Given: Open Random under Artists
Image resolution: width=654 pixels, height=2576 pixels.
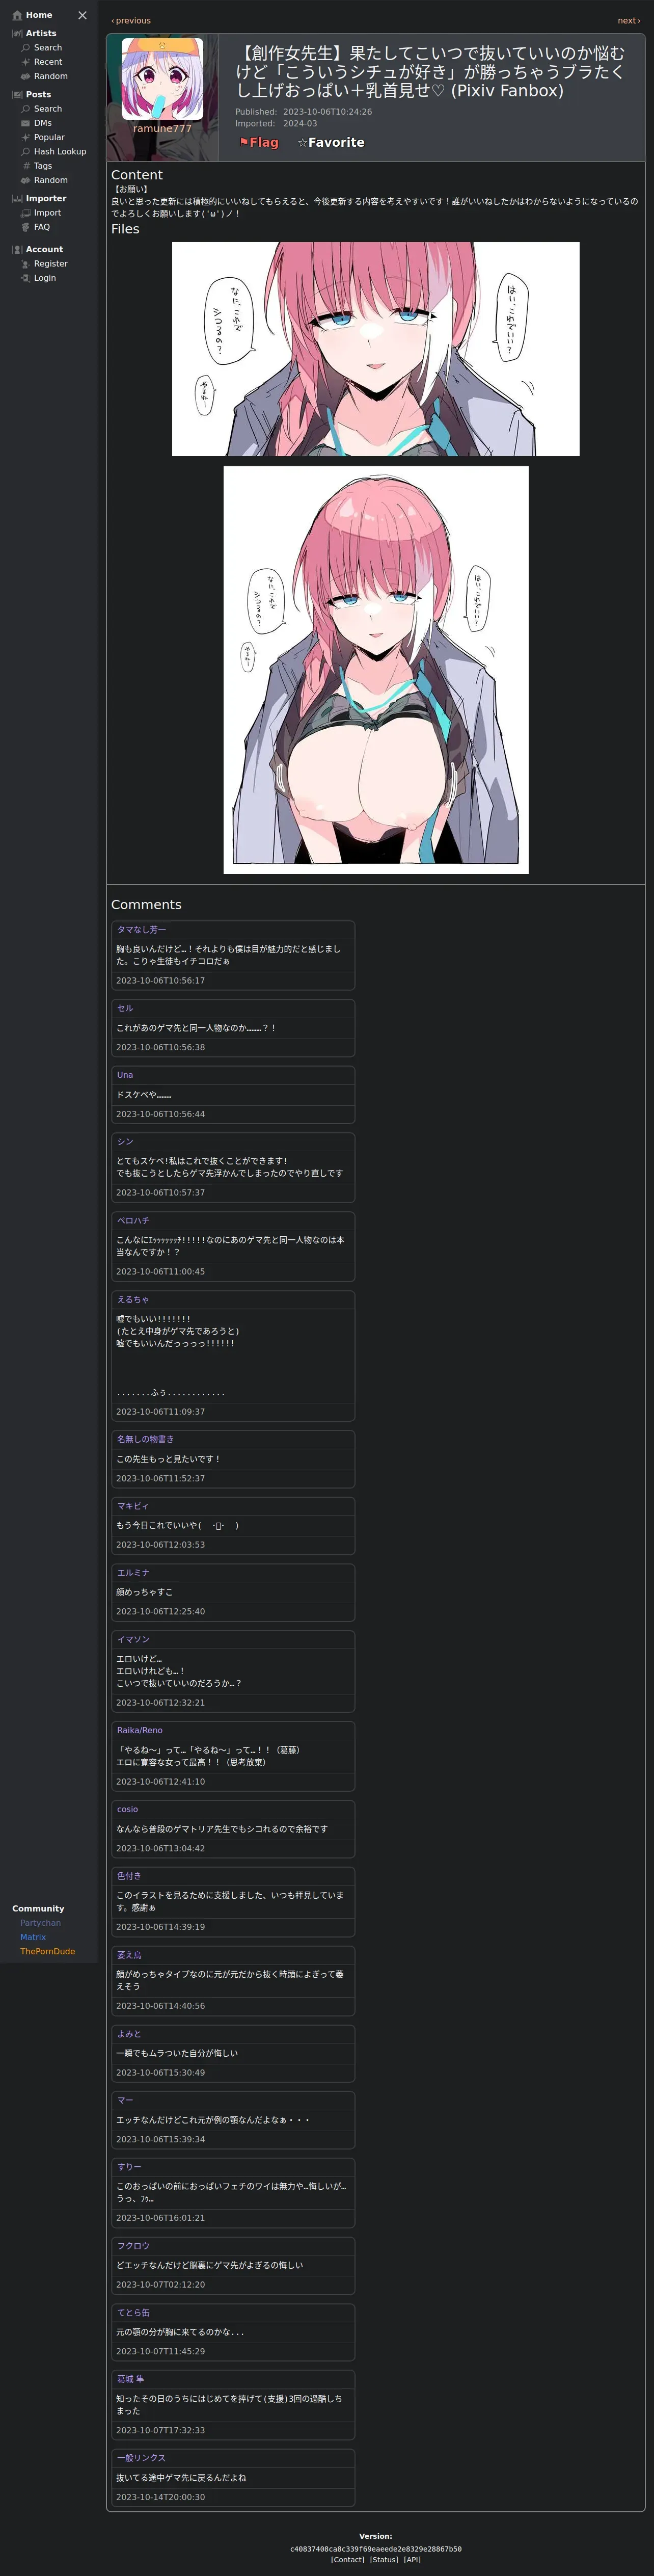Looking at the screenshot, I should [50, 76].
